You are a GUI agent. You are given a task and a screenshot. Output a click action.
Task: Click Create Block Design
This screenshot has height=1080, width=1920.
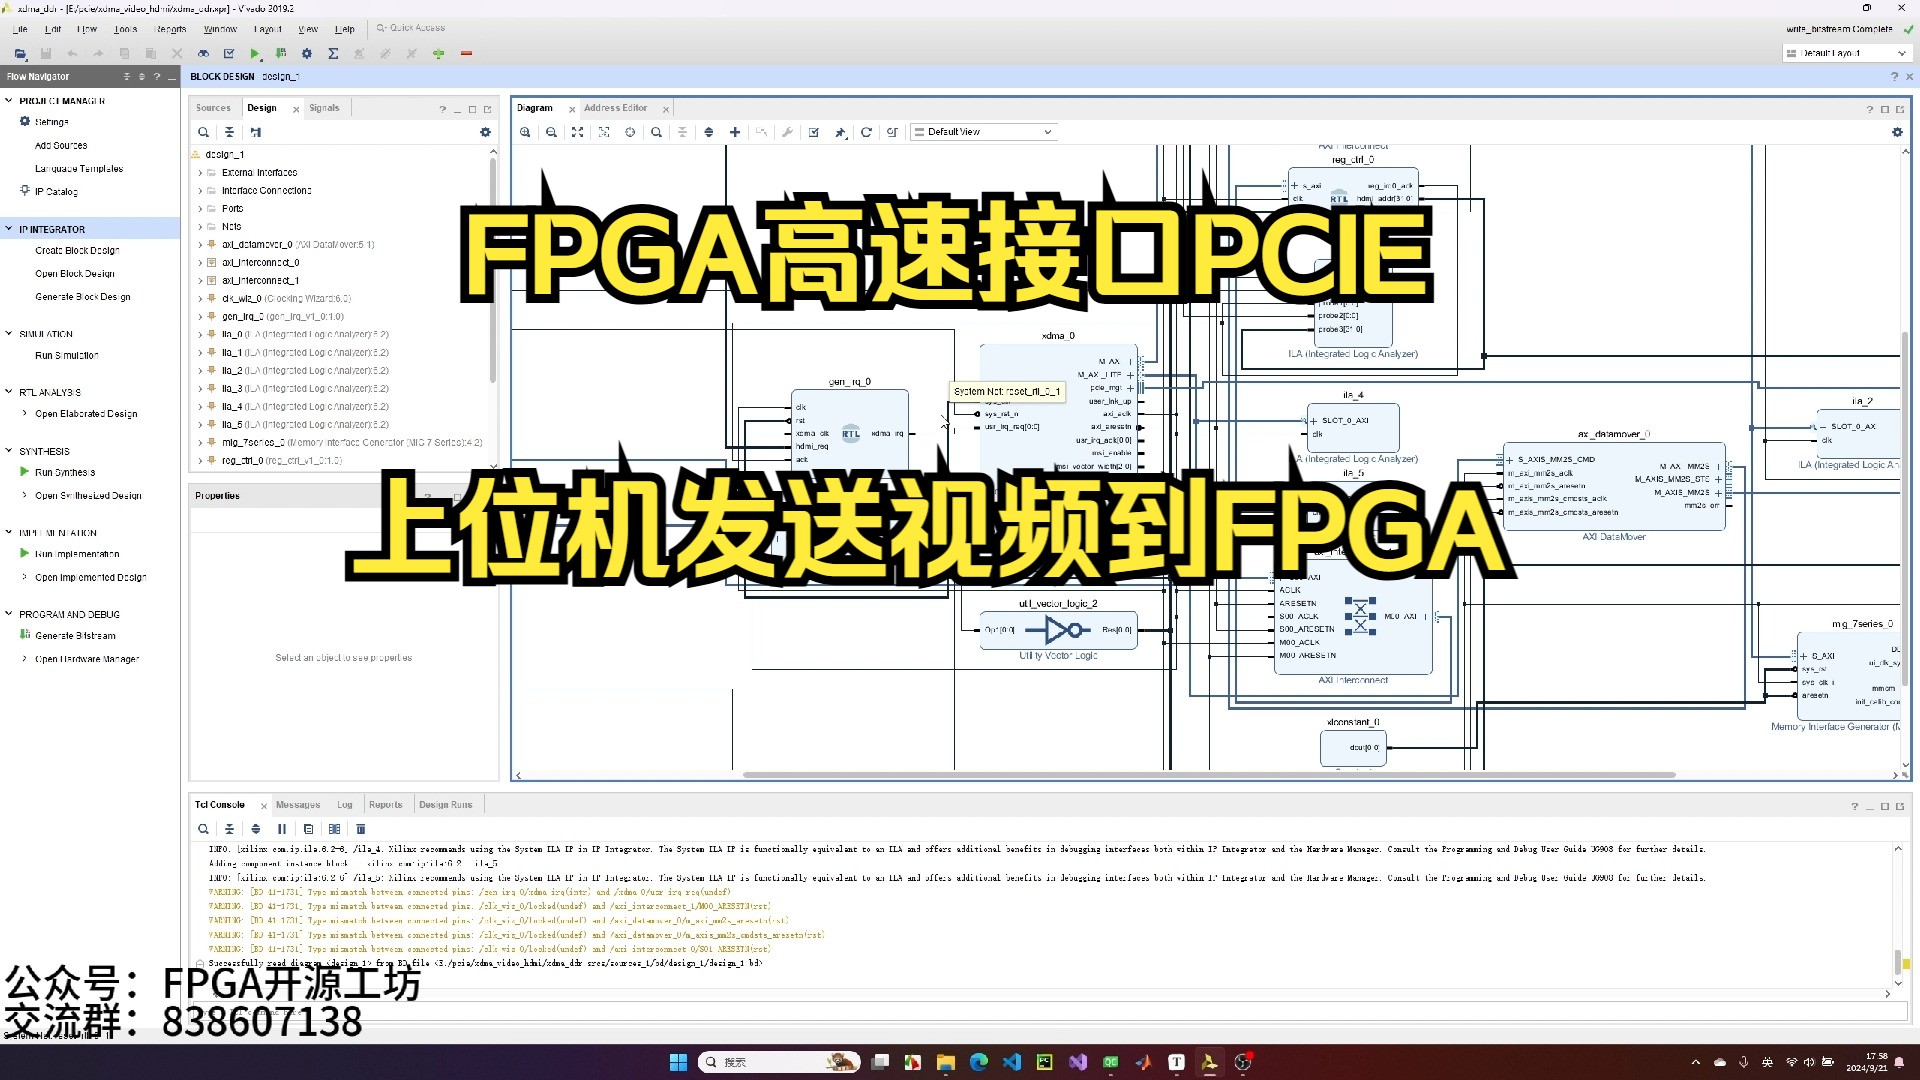(x=77, y=251)
